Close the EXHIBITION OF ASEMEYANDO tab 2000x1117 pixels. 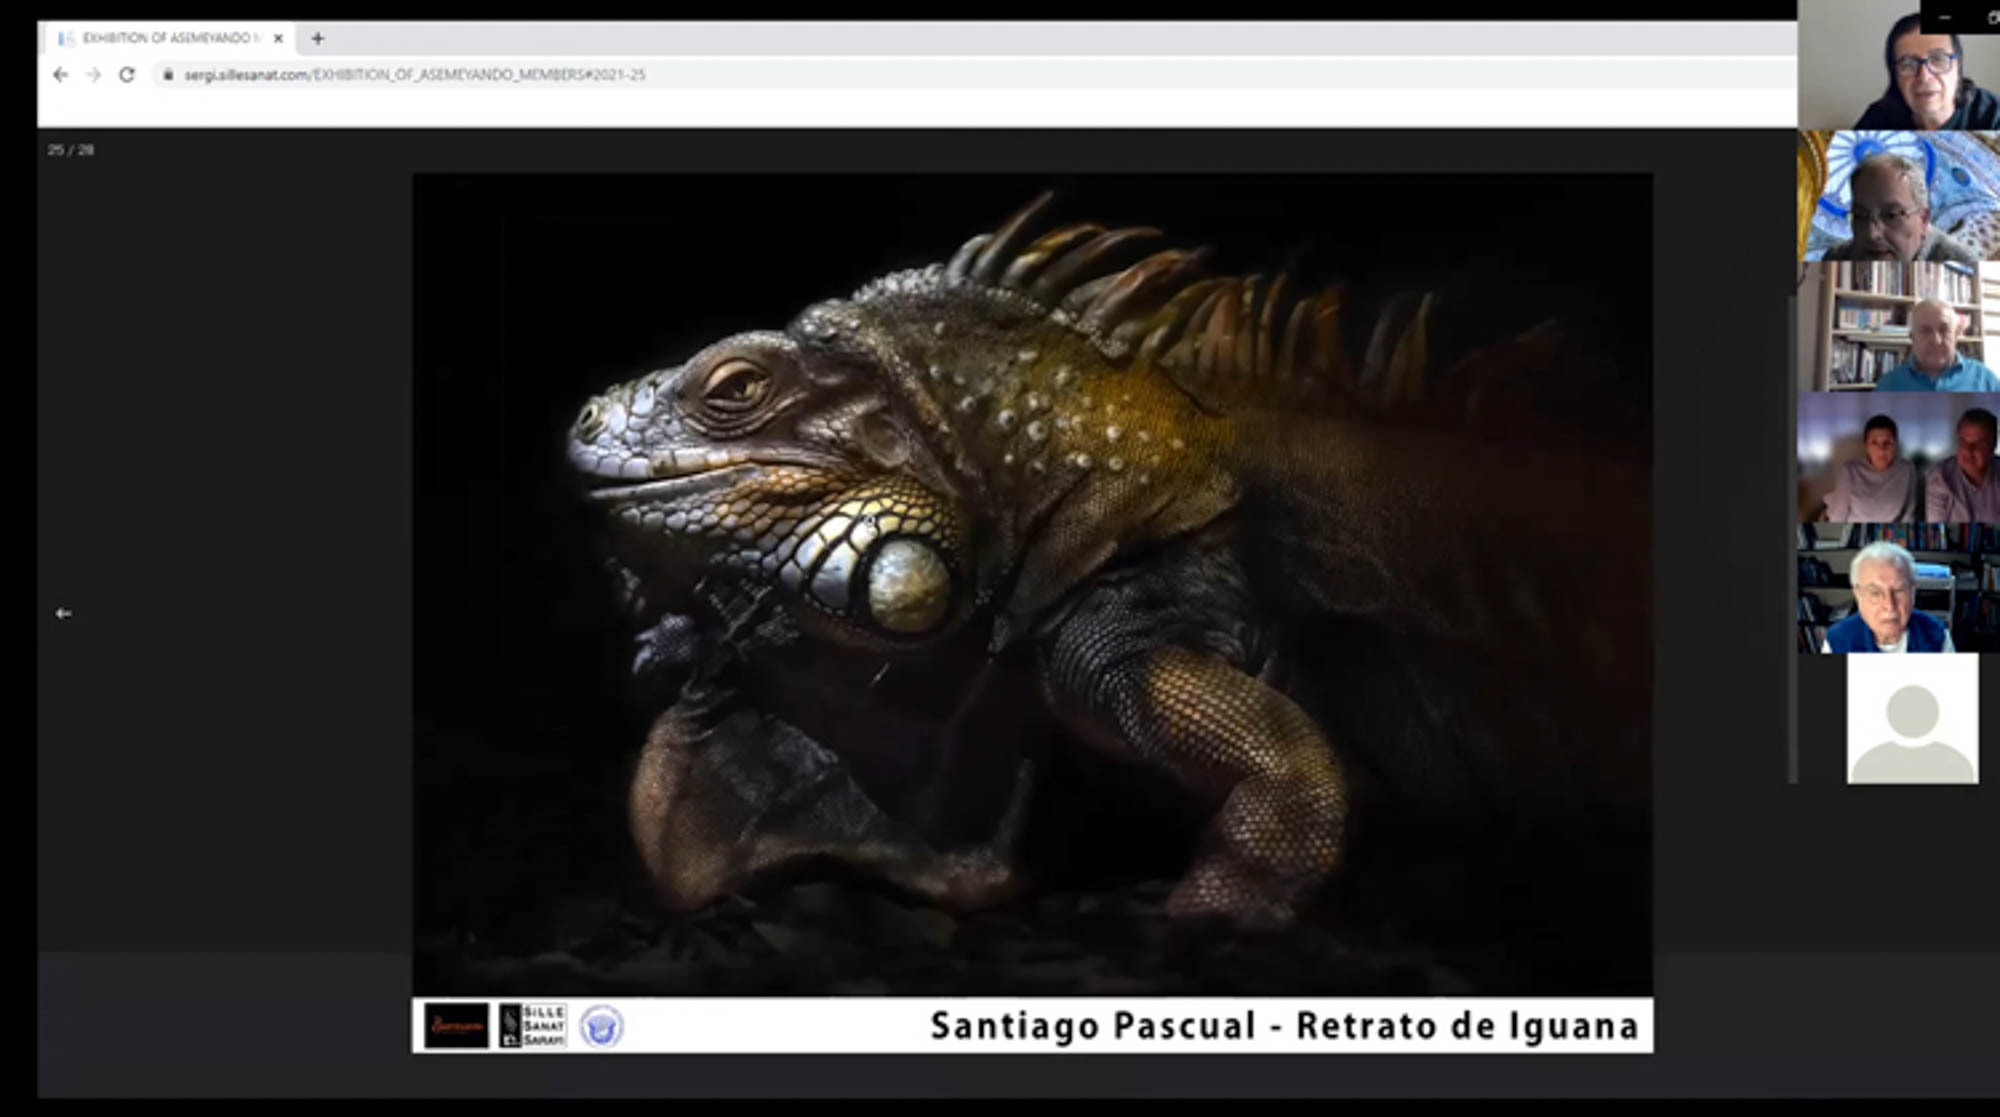click(x=278, y=38)
